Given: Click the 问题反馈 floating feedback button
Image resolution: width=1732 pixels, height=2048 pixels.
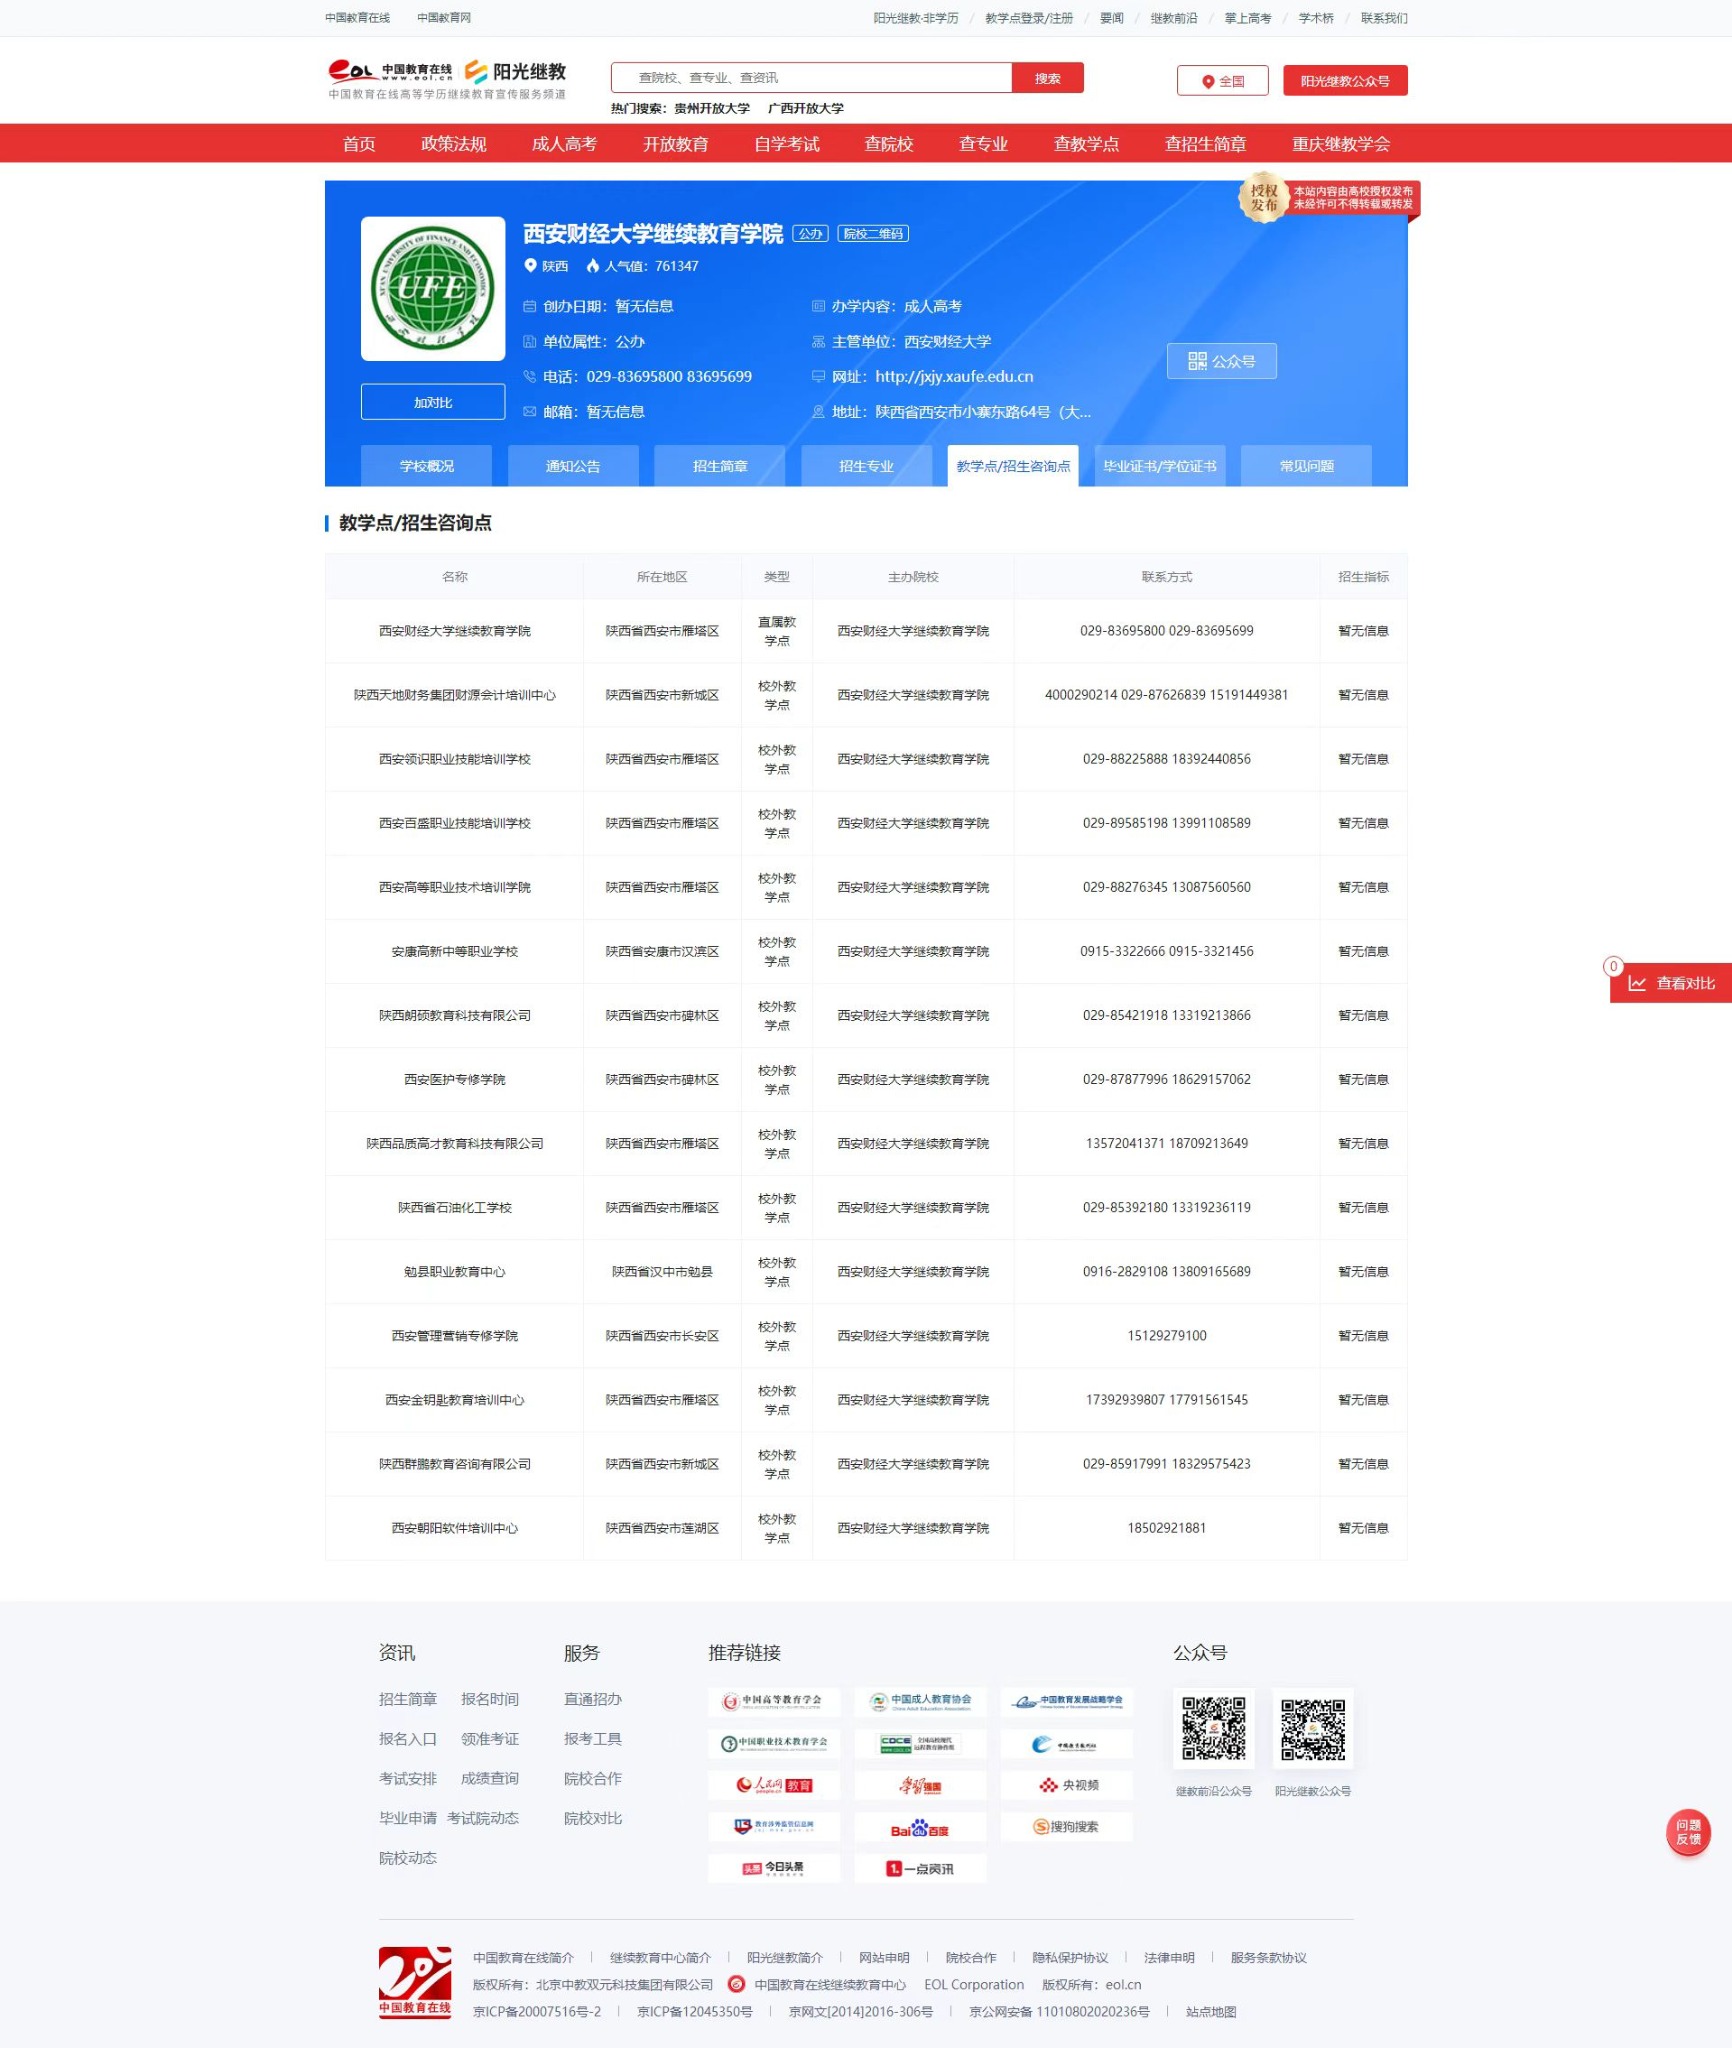Looking at the screenshot, I should (1688, 1832).
